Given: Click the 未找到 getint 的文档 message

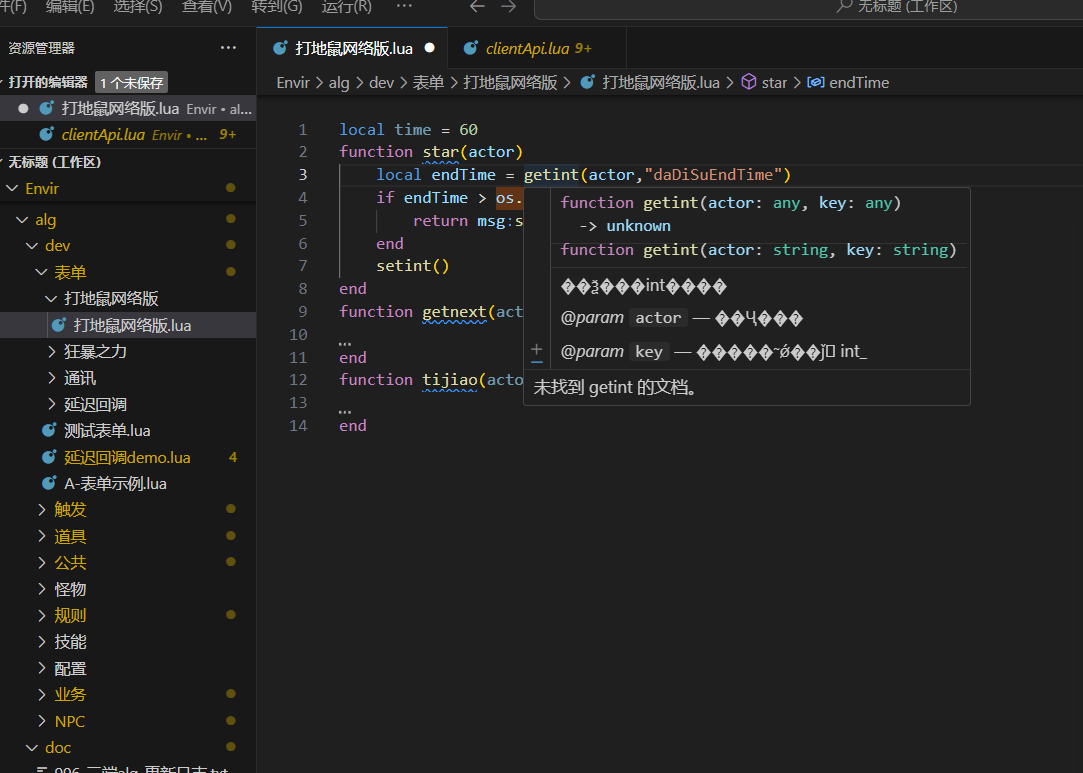Looking at the screenshot, I should coord(615,388).
